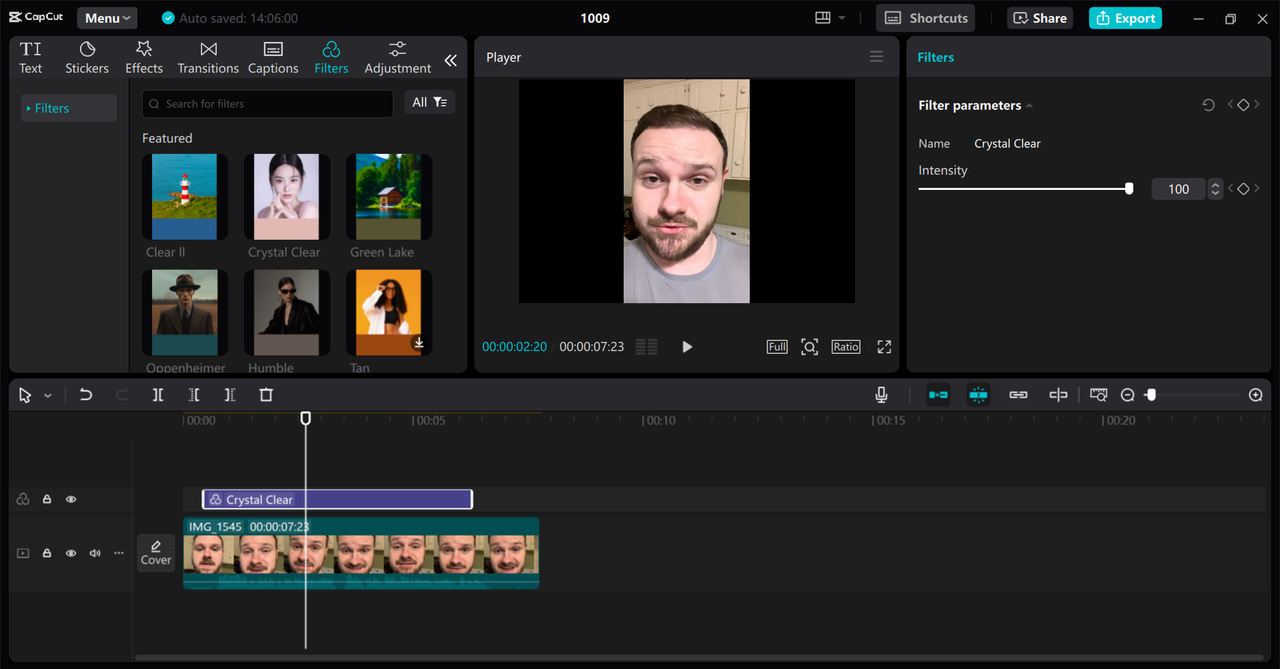
Task: Click the record voiceover microphone
Action: [881, 395]
